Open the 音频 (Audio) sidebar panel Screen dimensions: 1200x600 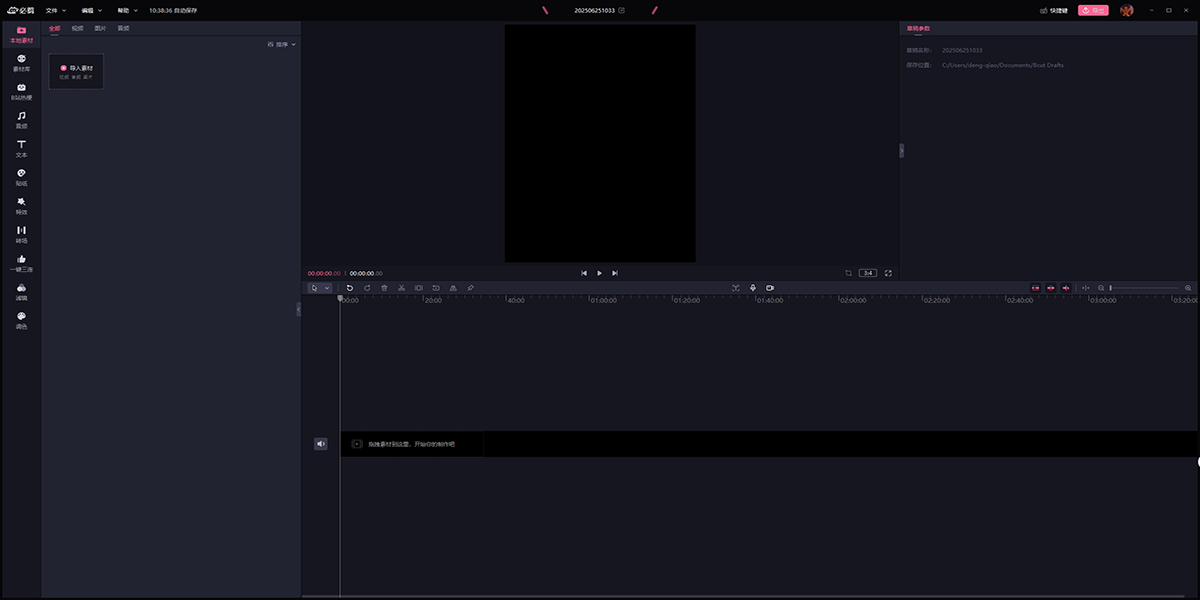[21, 120]
